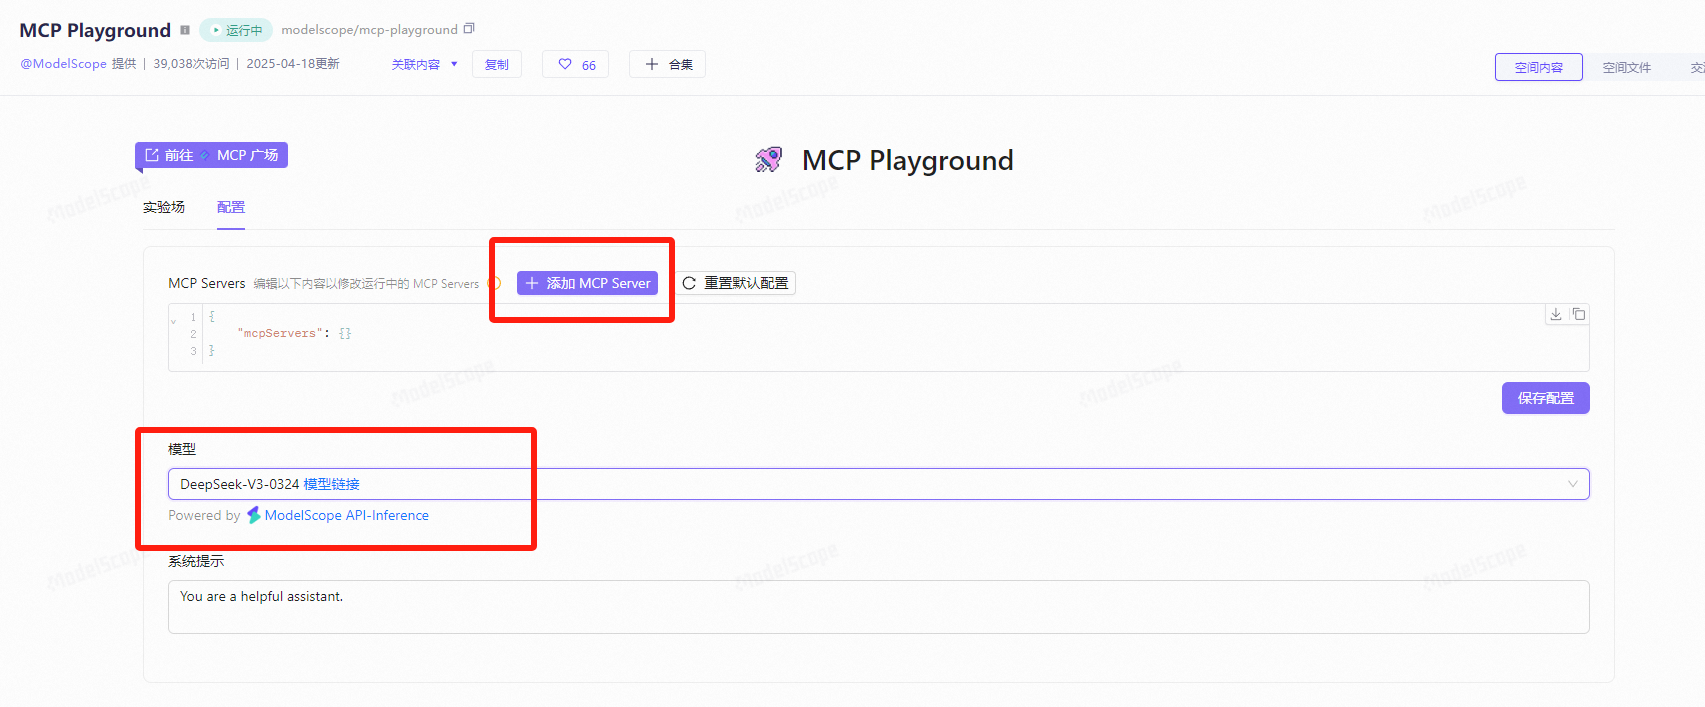Click "2025-04-18更新" update date text

pos(293,64)
